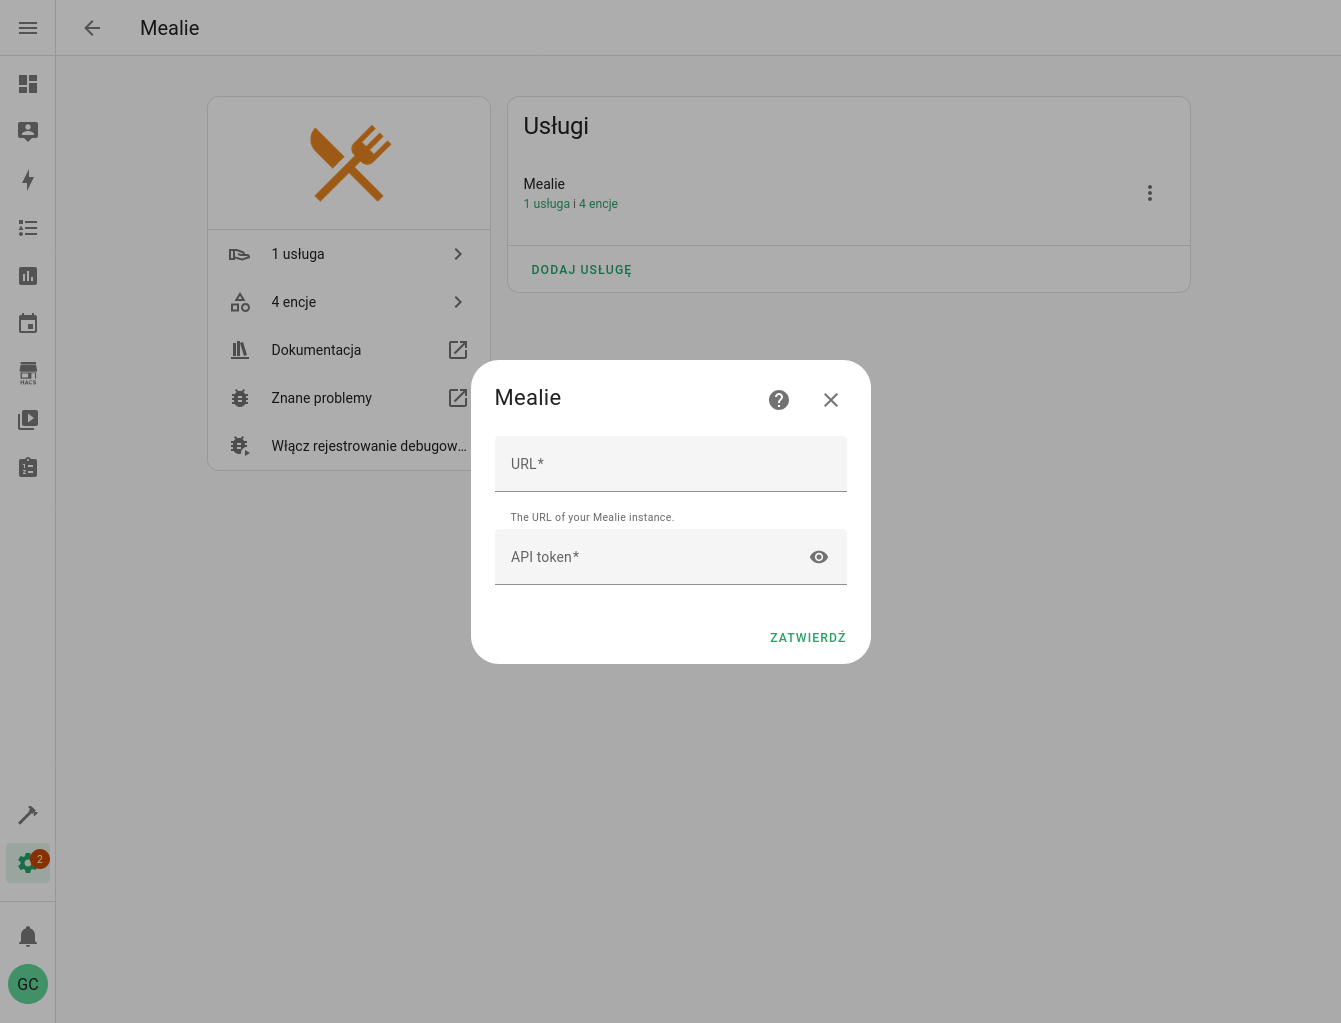Click the URL input field
Screen dimensions: 1341x1023
671,464
